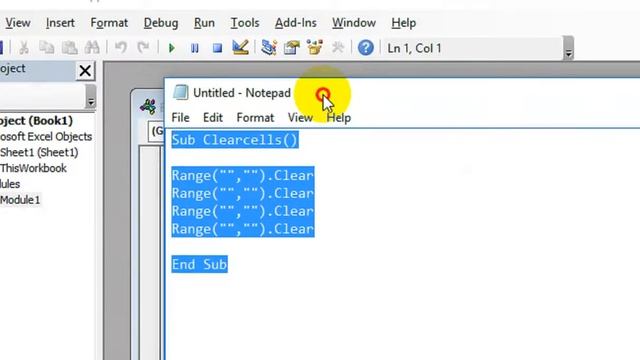Click the blue Help question mark icon
This screenshot has height=360, width=640.
(366, 48)
